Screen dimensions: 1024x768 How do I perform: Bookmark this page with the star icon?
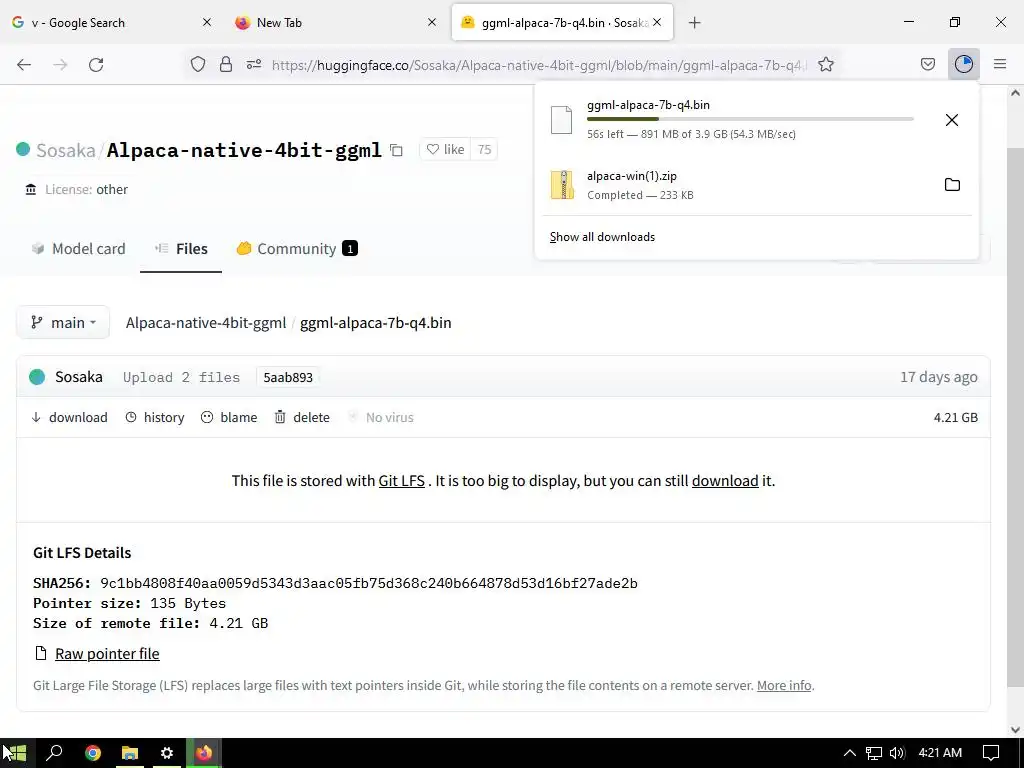[x=825, y=64]
